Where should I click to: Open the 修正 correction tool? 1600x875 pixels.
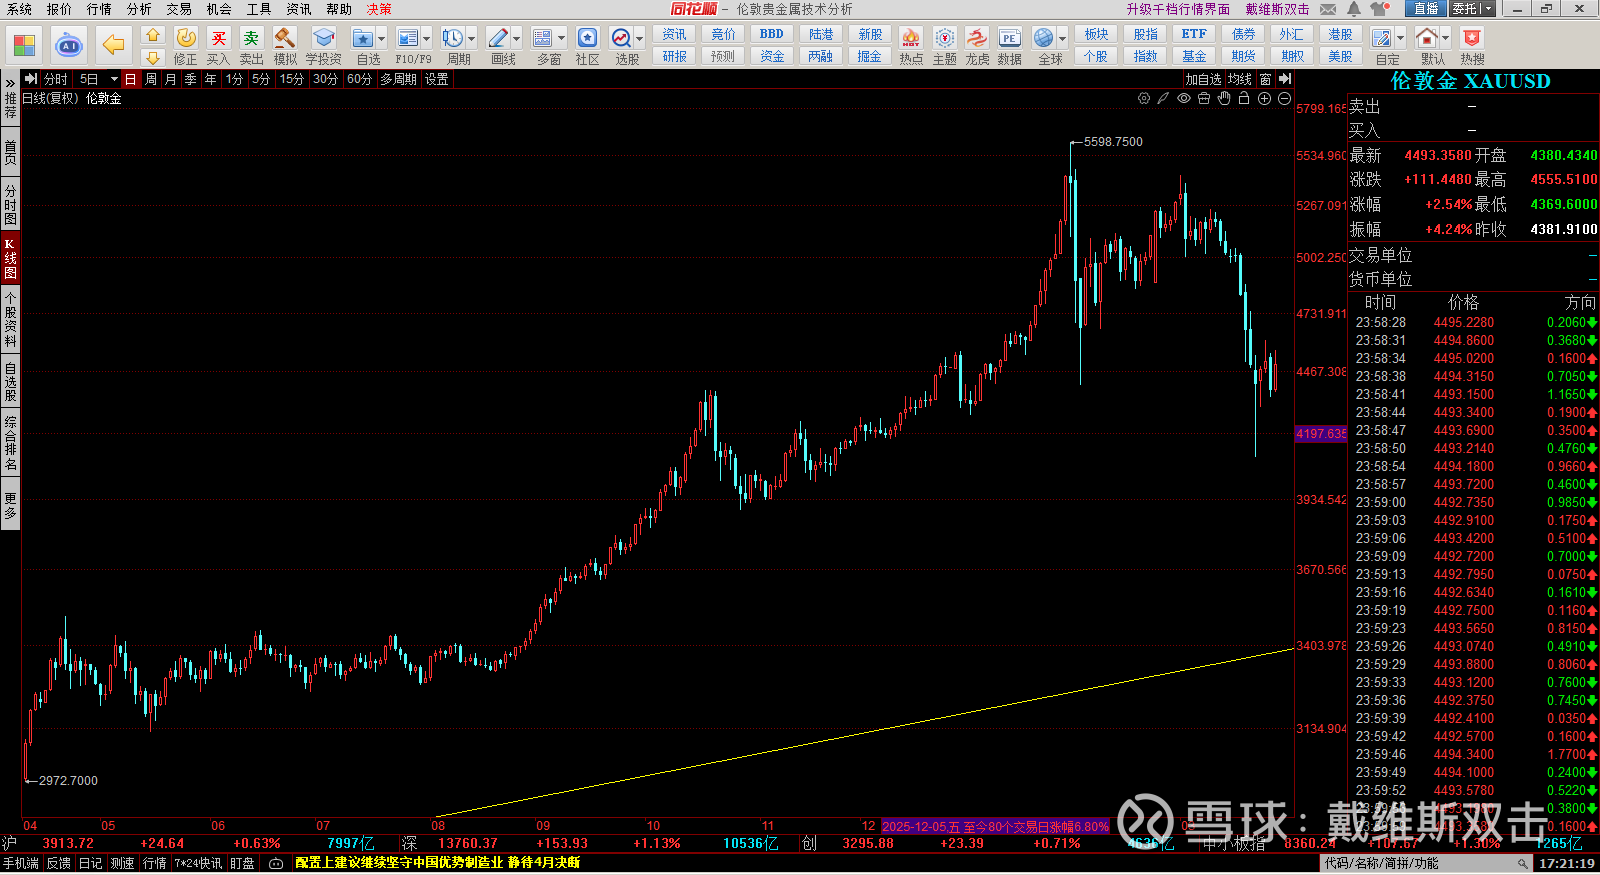(186, 38)
